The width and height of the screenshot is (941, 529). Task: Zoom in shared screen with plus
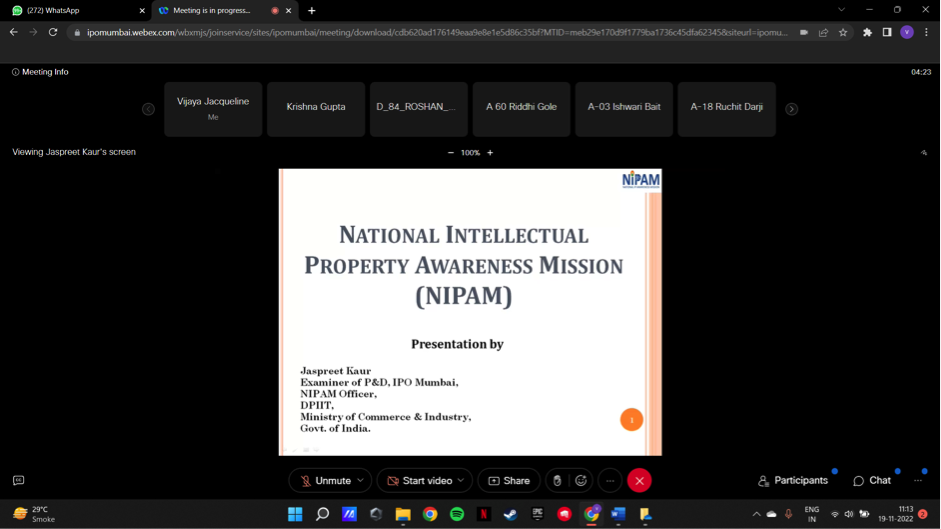[x=490, y=153]
